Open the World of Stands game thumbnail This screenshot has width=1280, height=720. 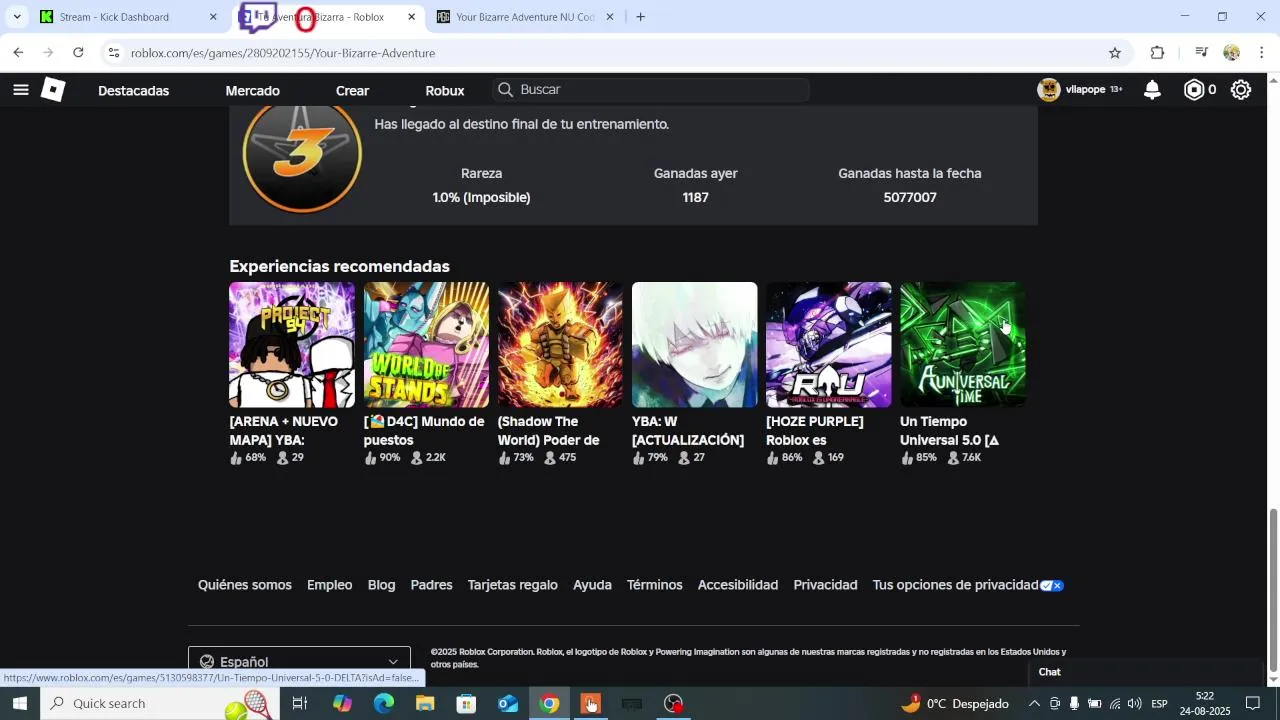(426, 344)
